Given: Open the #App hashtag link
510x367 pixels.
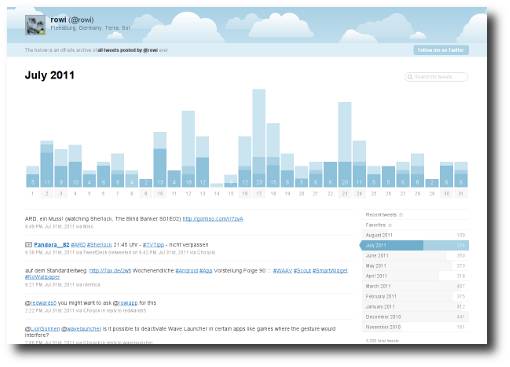Looking at the screenshot, I should click(x=206, y=271).
